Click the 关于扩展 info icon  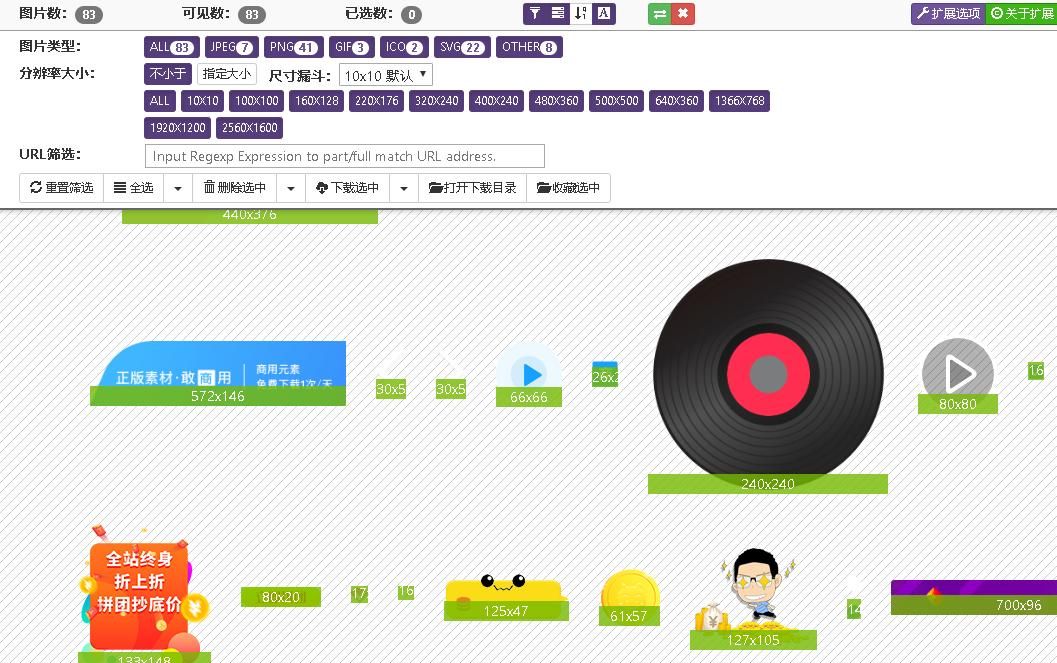(x=1019, y=13)
